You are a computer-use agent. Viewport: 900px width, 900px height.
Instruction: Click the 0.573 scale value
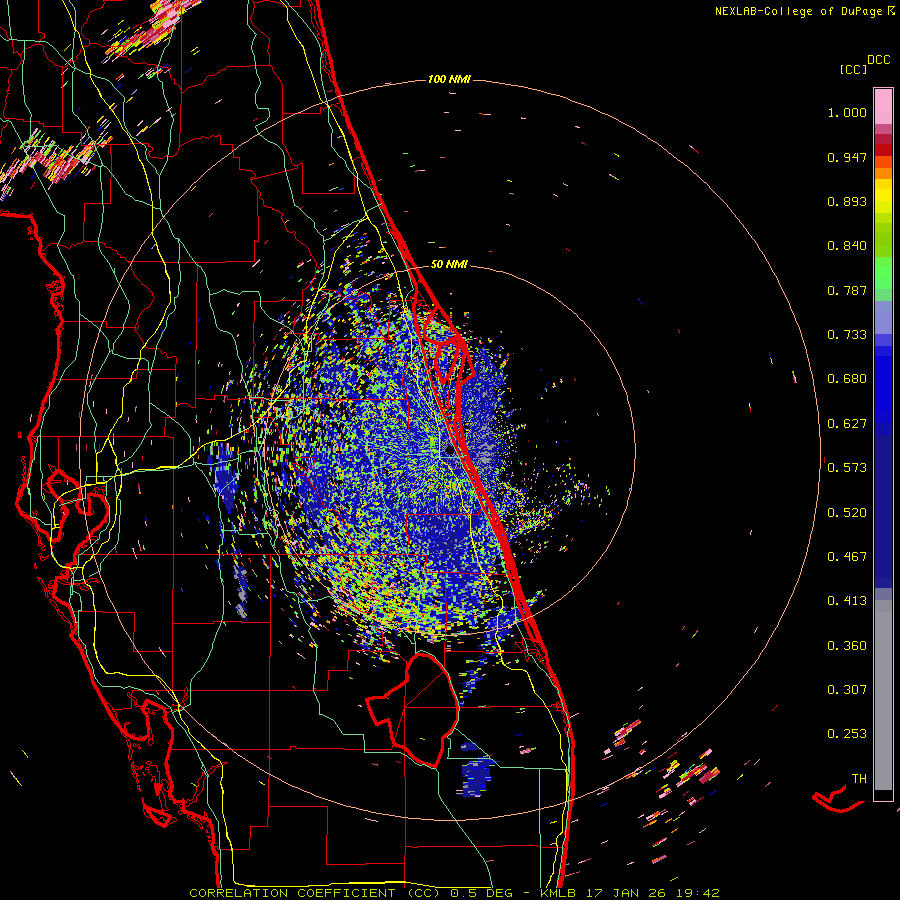847,468
